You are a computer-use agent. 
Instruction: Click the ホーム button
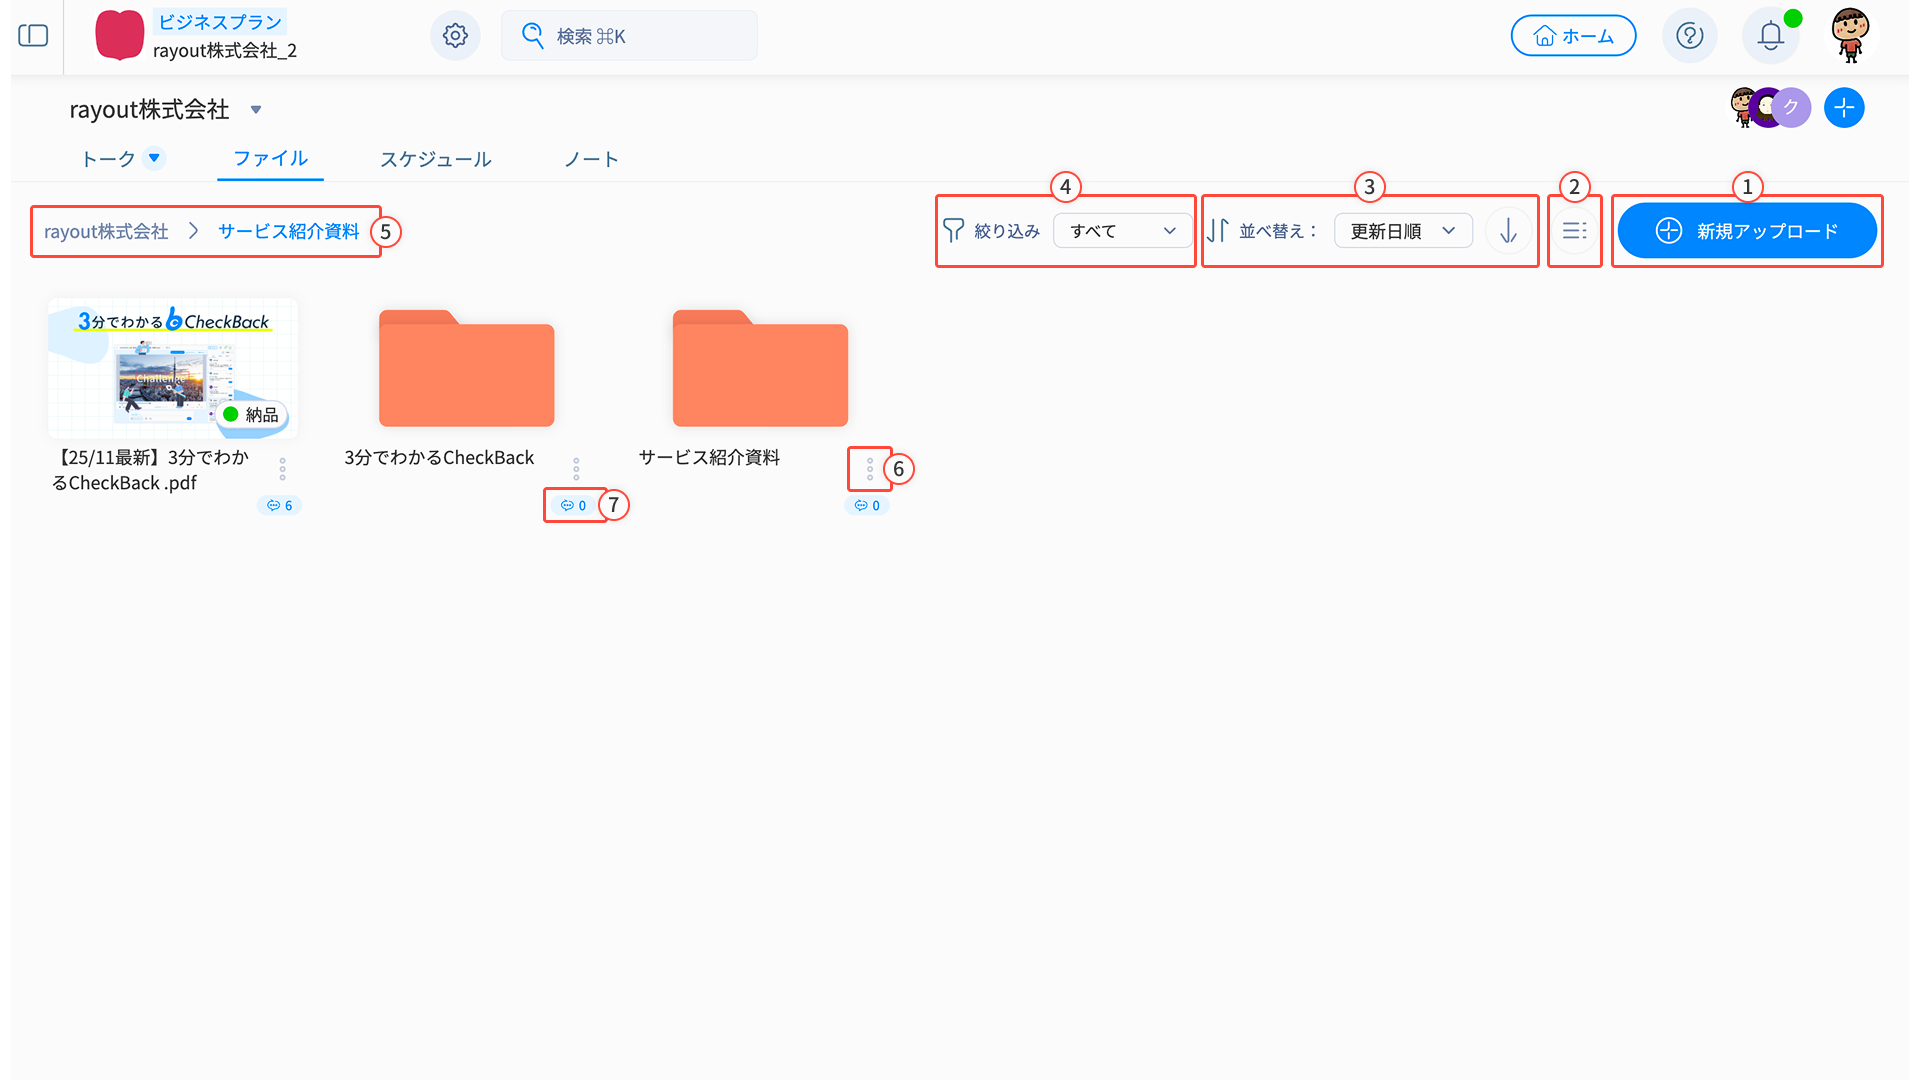(1573, 36)
